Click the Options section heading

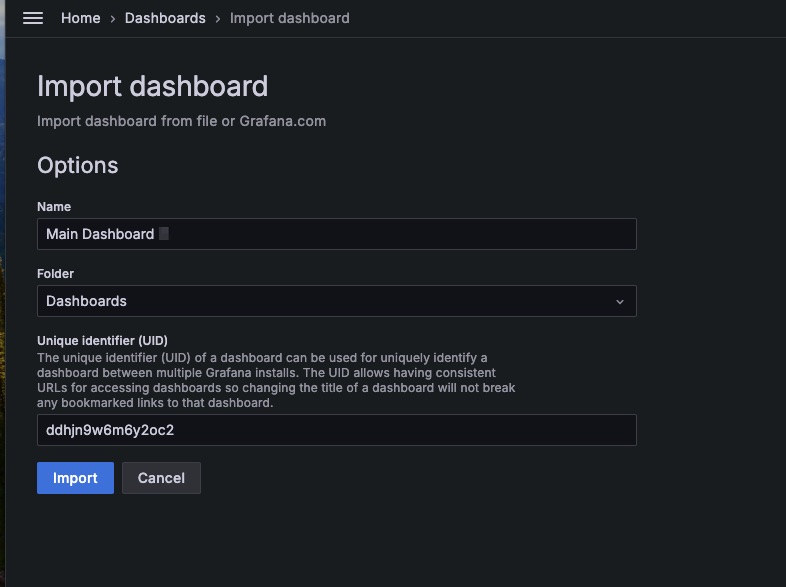click(x=77, y=165)
